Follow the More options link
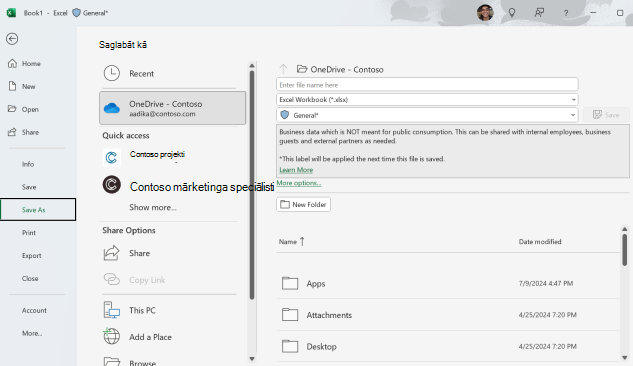Image resolution: width=633 pixels, height=366 pixels. pos(299,183)
